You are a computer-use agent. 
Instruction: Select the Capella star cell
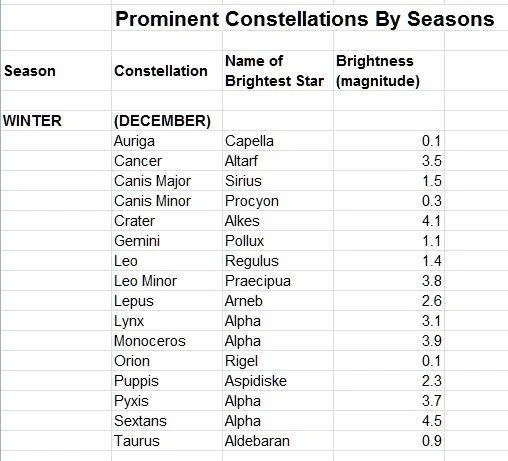278,141
